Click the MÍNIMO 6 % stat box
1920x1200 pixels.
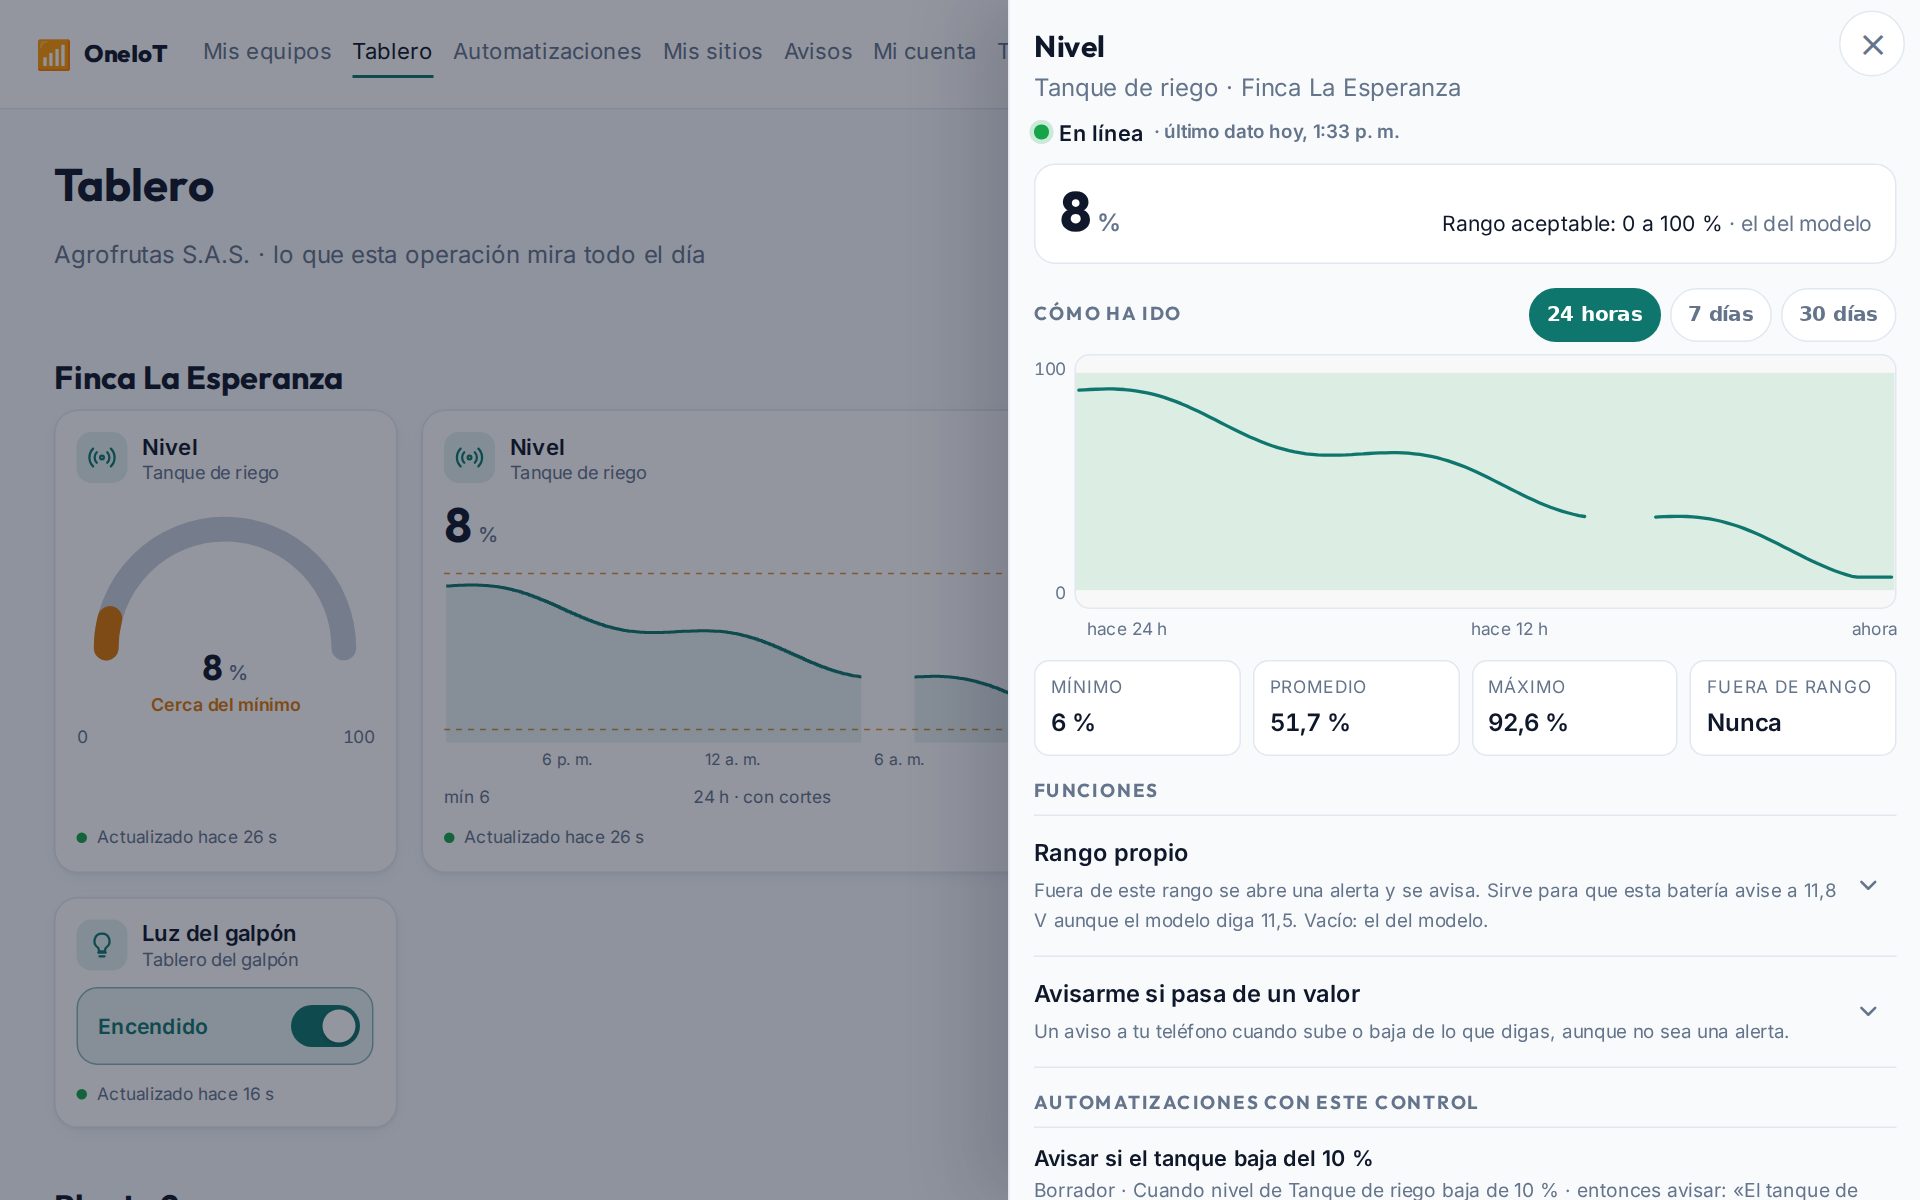tap(1137, 708)
